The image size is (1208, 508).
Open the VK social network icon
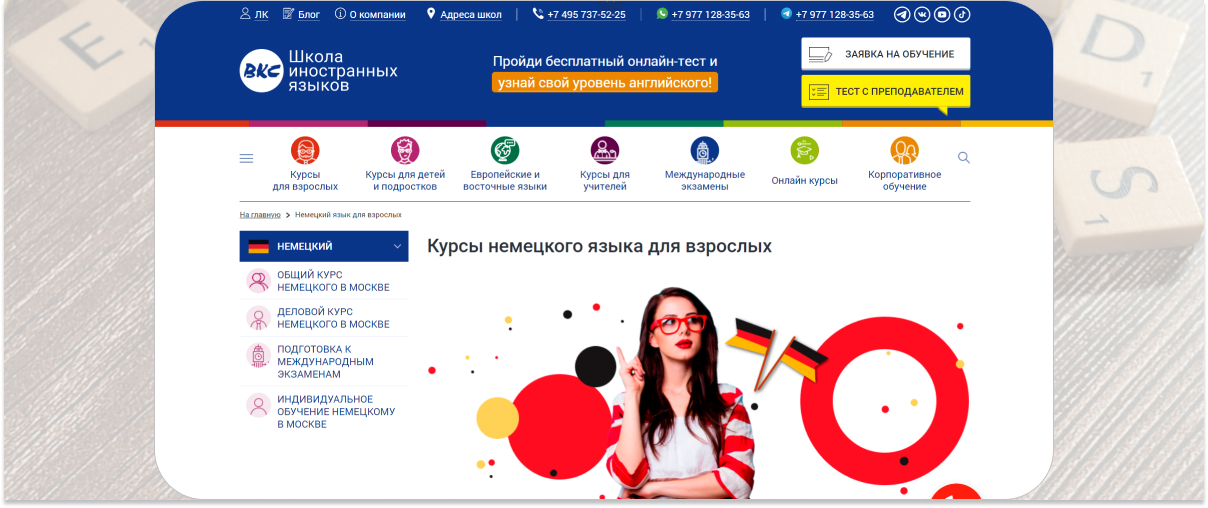point(922,15)
